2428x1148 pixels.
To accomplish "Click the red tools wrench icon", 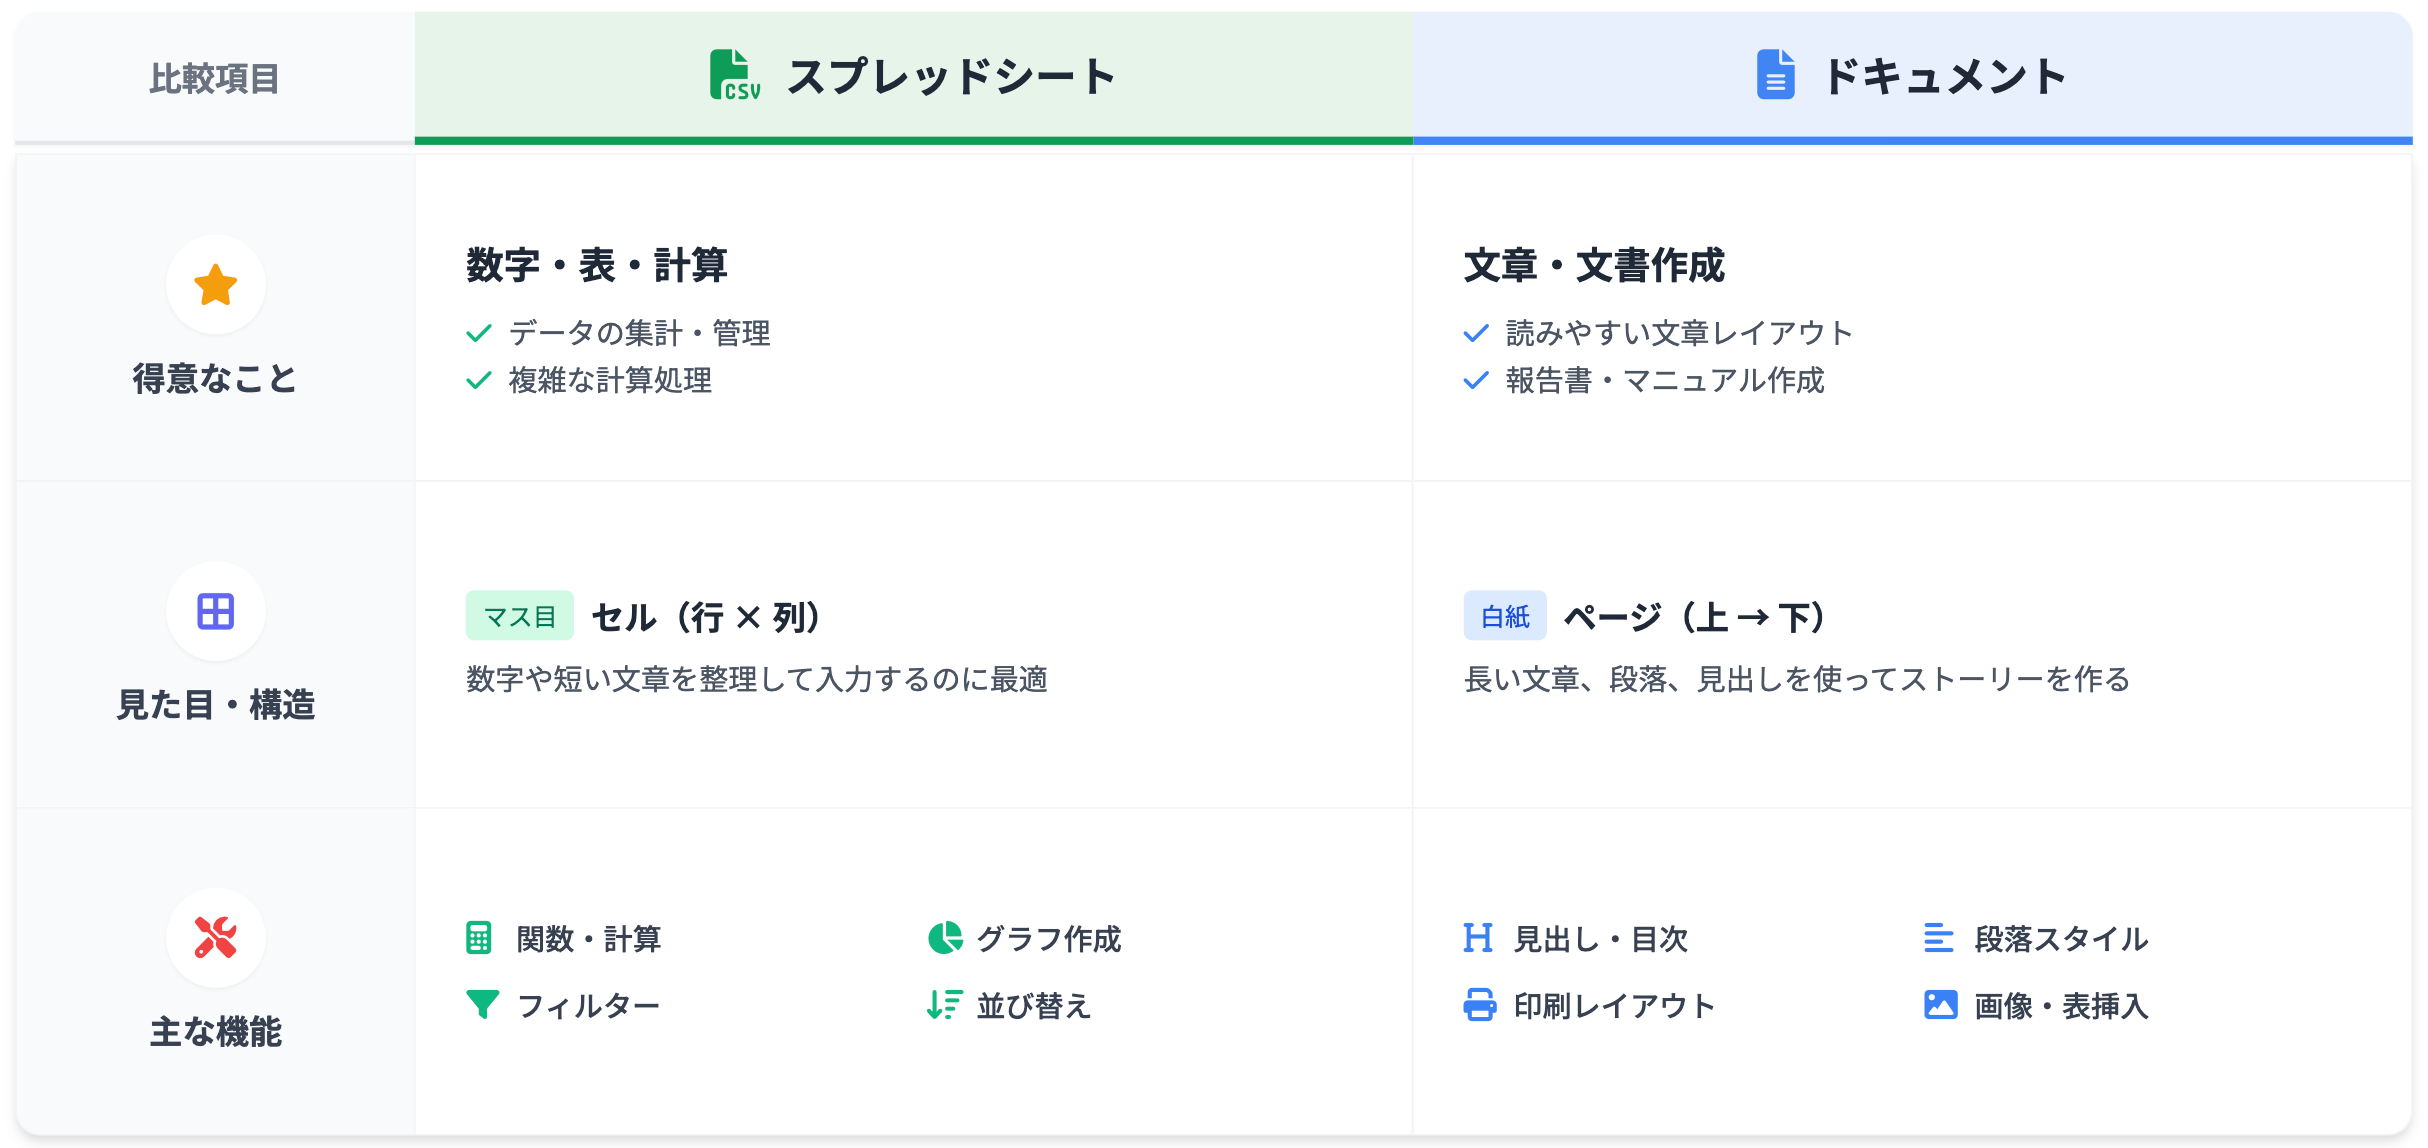I will click(x=215, y=938).
